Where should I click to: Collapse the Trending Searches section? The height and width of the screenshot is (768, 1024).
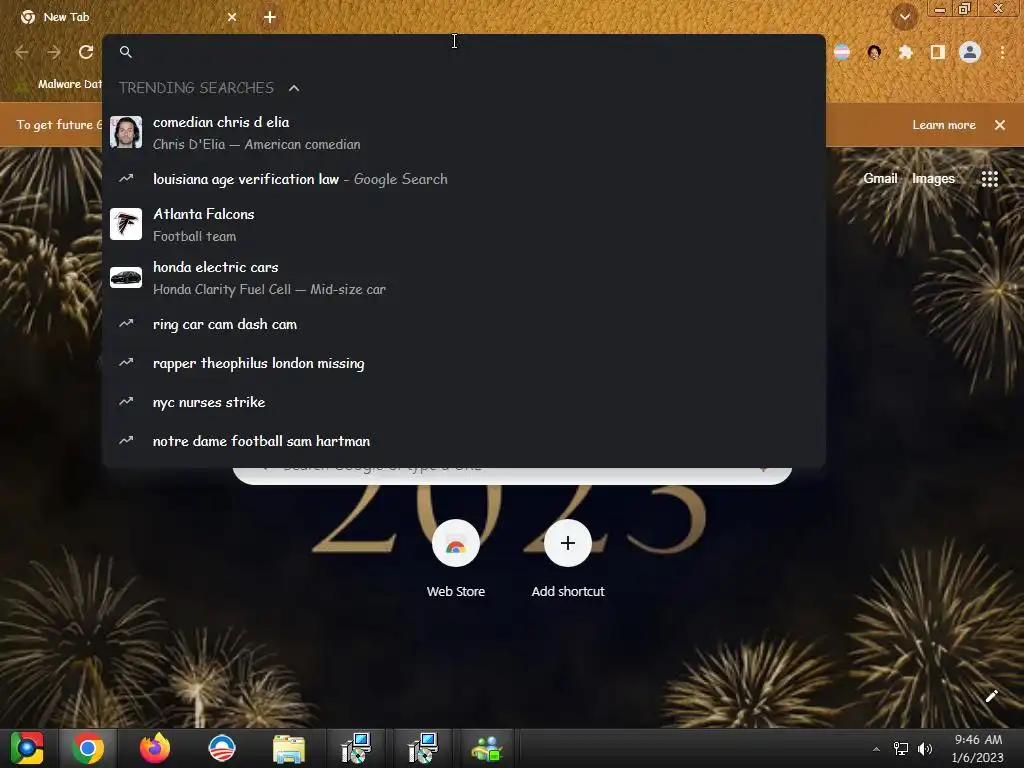coord(294,88)
